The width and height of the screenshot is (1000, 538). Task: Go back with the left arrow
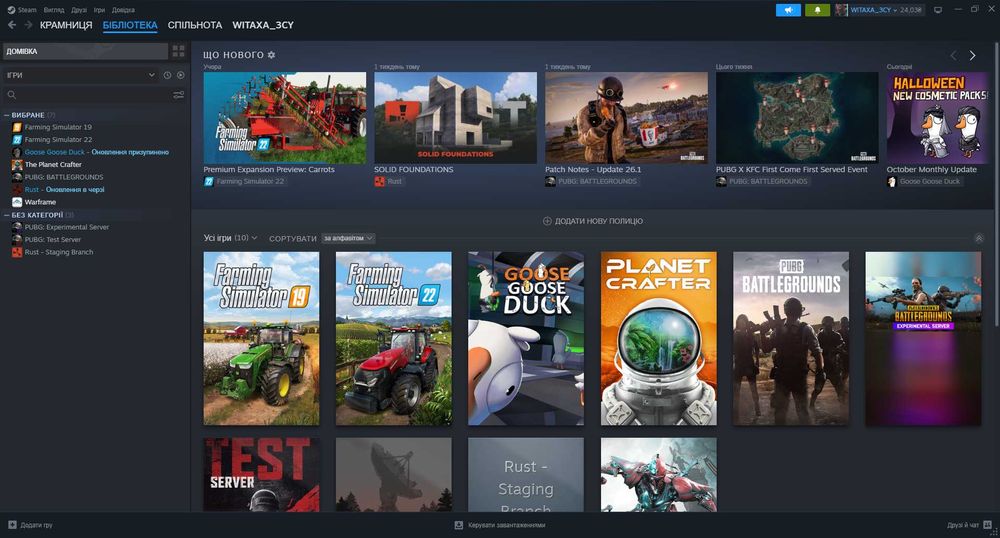[x=11, y=25]
